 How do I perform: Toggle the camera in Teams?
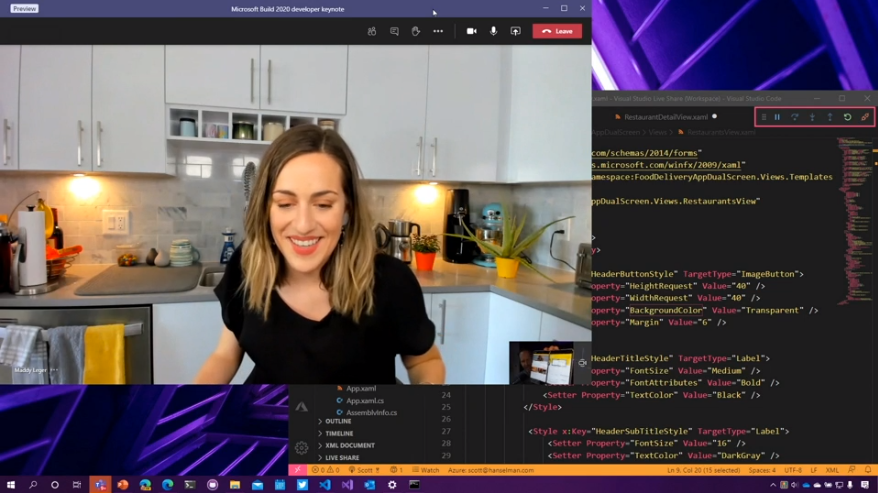coord(471,31)
